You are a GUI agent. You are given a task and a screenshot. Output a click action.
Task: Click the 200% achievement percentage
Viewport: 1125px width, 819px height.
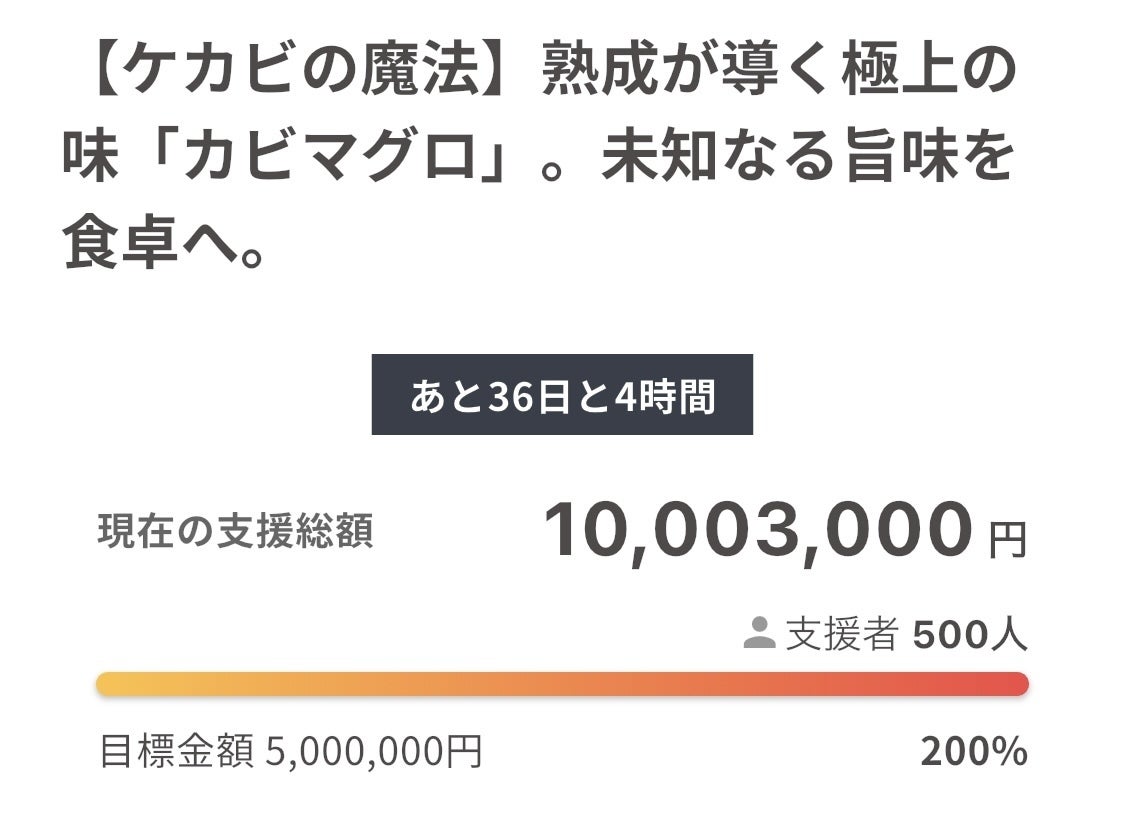(x=973, y=751)
